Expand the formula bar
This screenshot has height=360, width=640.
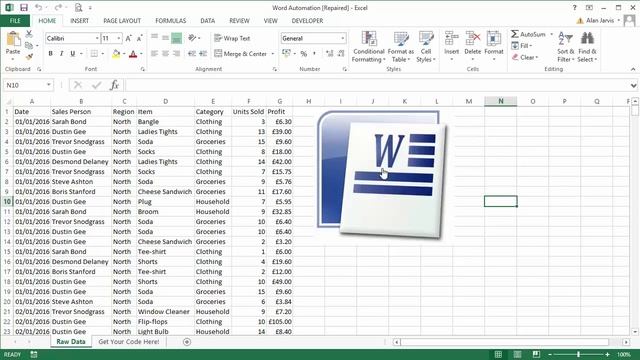(x=633, y=85)
